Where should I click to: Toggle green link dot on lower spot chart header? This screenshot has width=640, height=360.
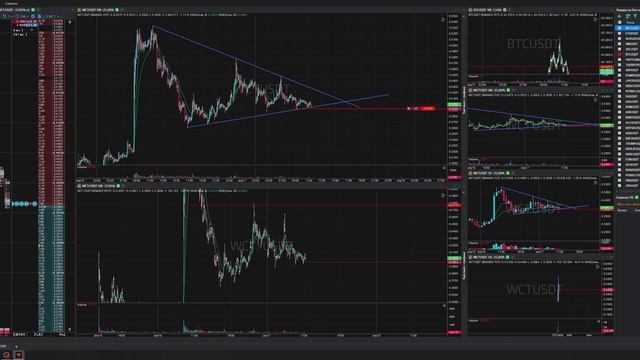pos(118,186)
